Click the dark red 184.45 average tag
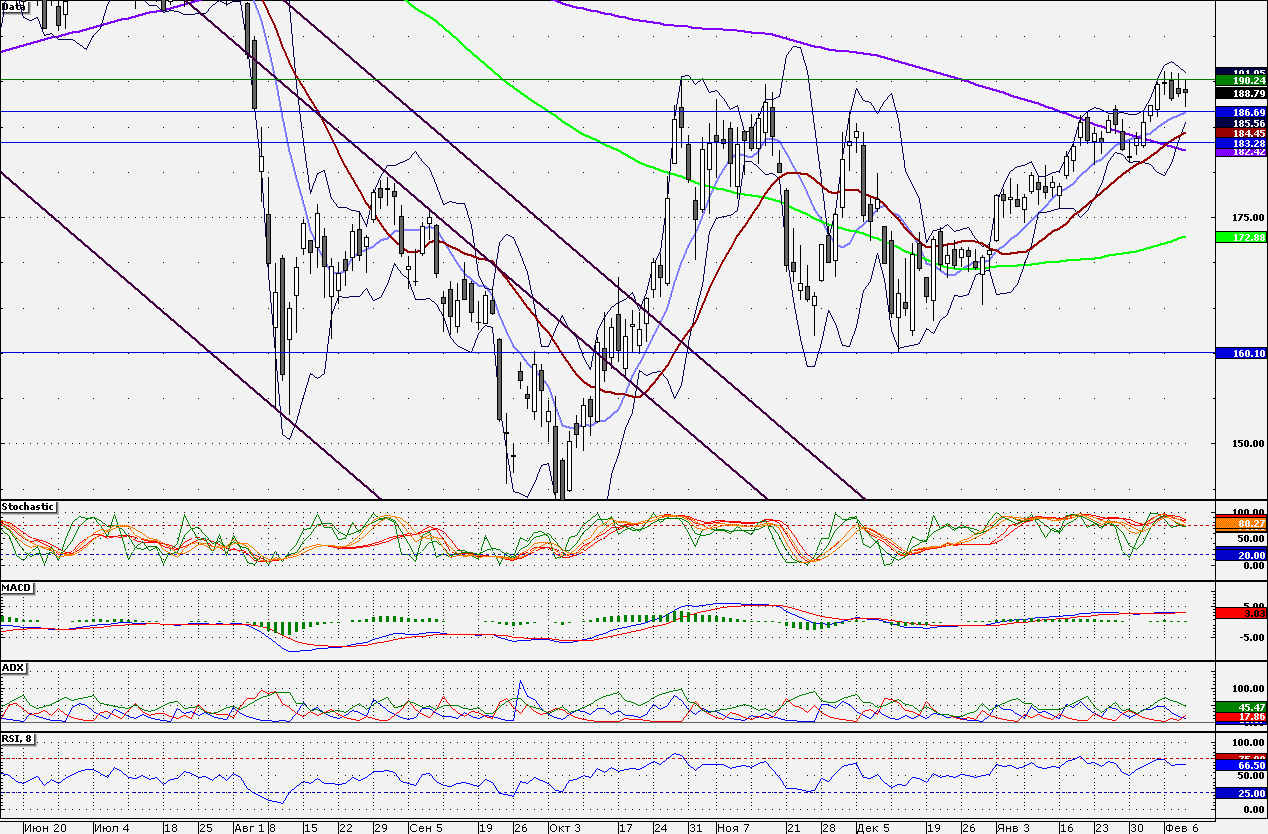1268x834 pixels. click(x=1241, y=133)
